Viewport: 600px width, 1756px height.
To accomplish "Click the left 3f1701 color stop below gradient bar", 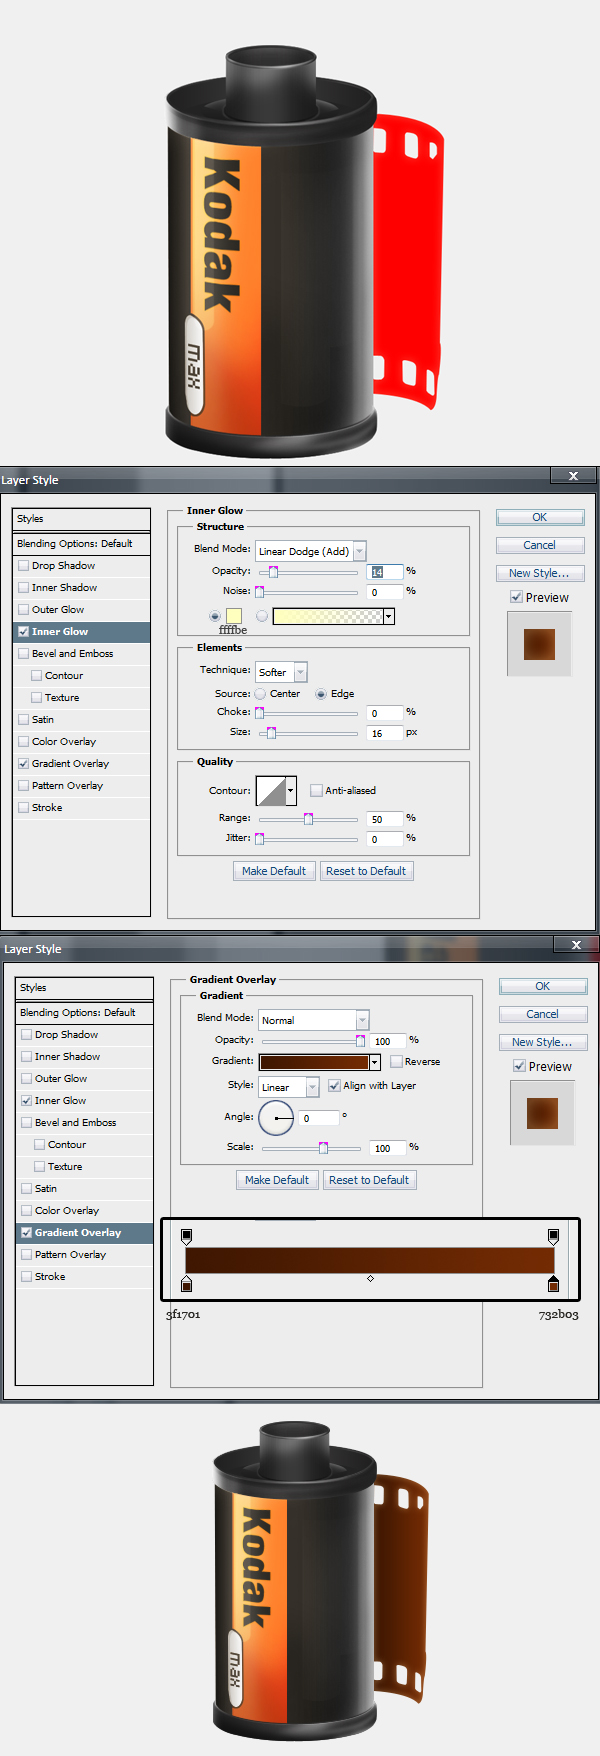I will (x=186, y=1284).
